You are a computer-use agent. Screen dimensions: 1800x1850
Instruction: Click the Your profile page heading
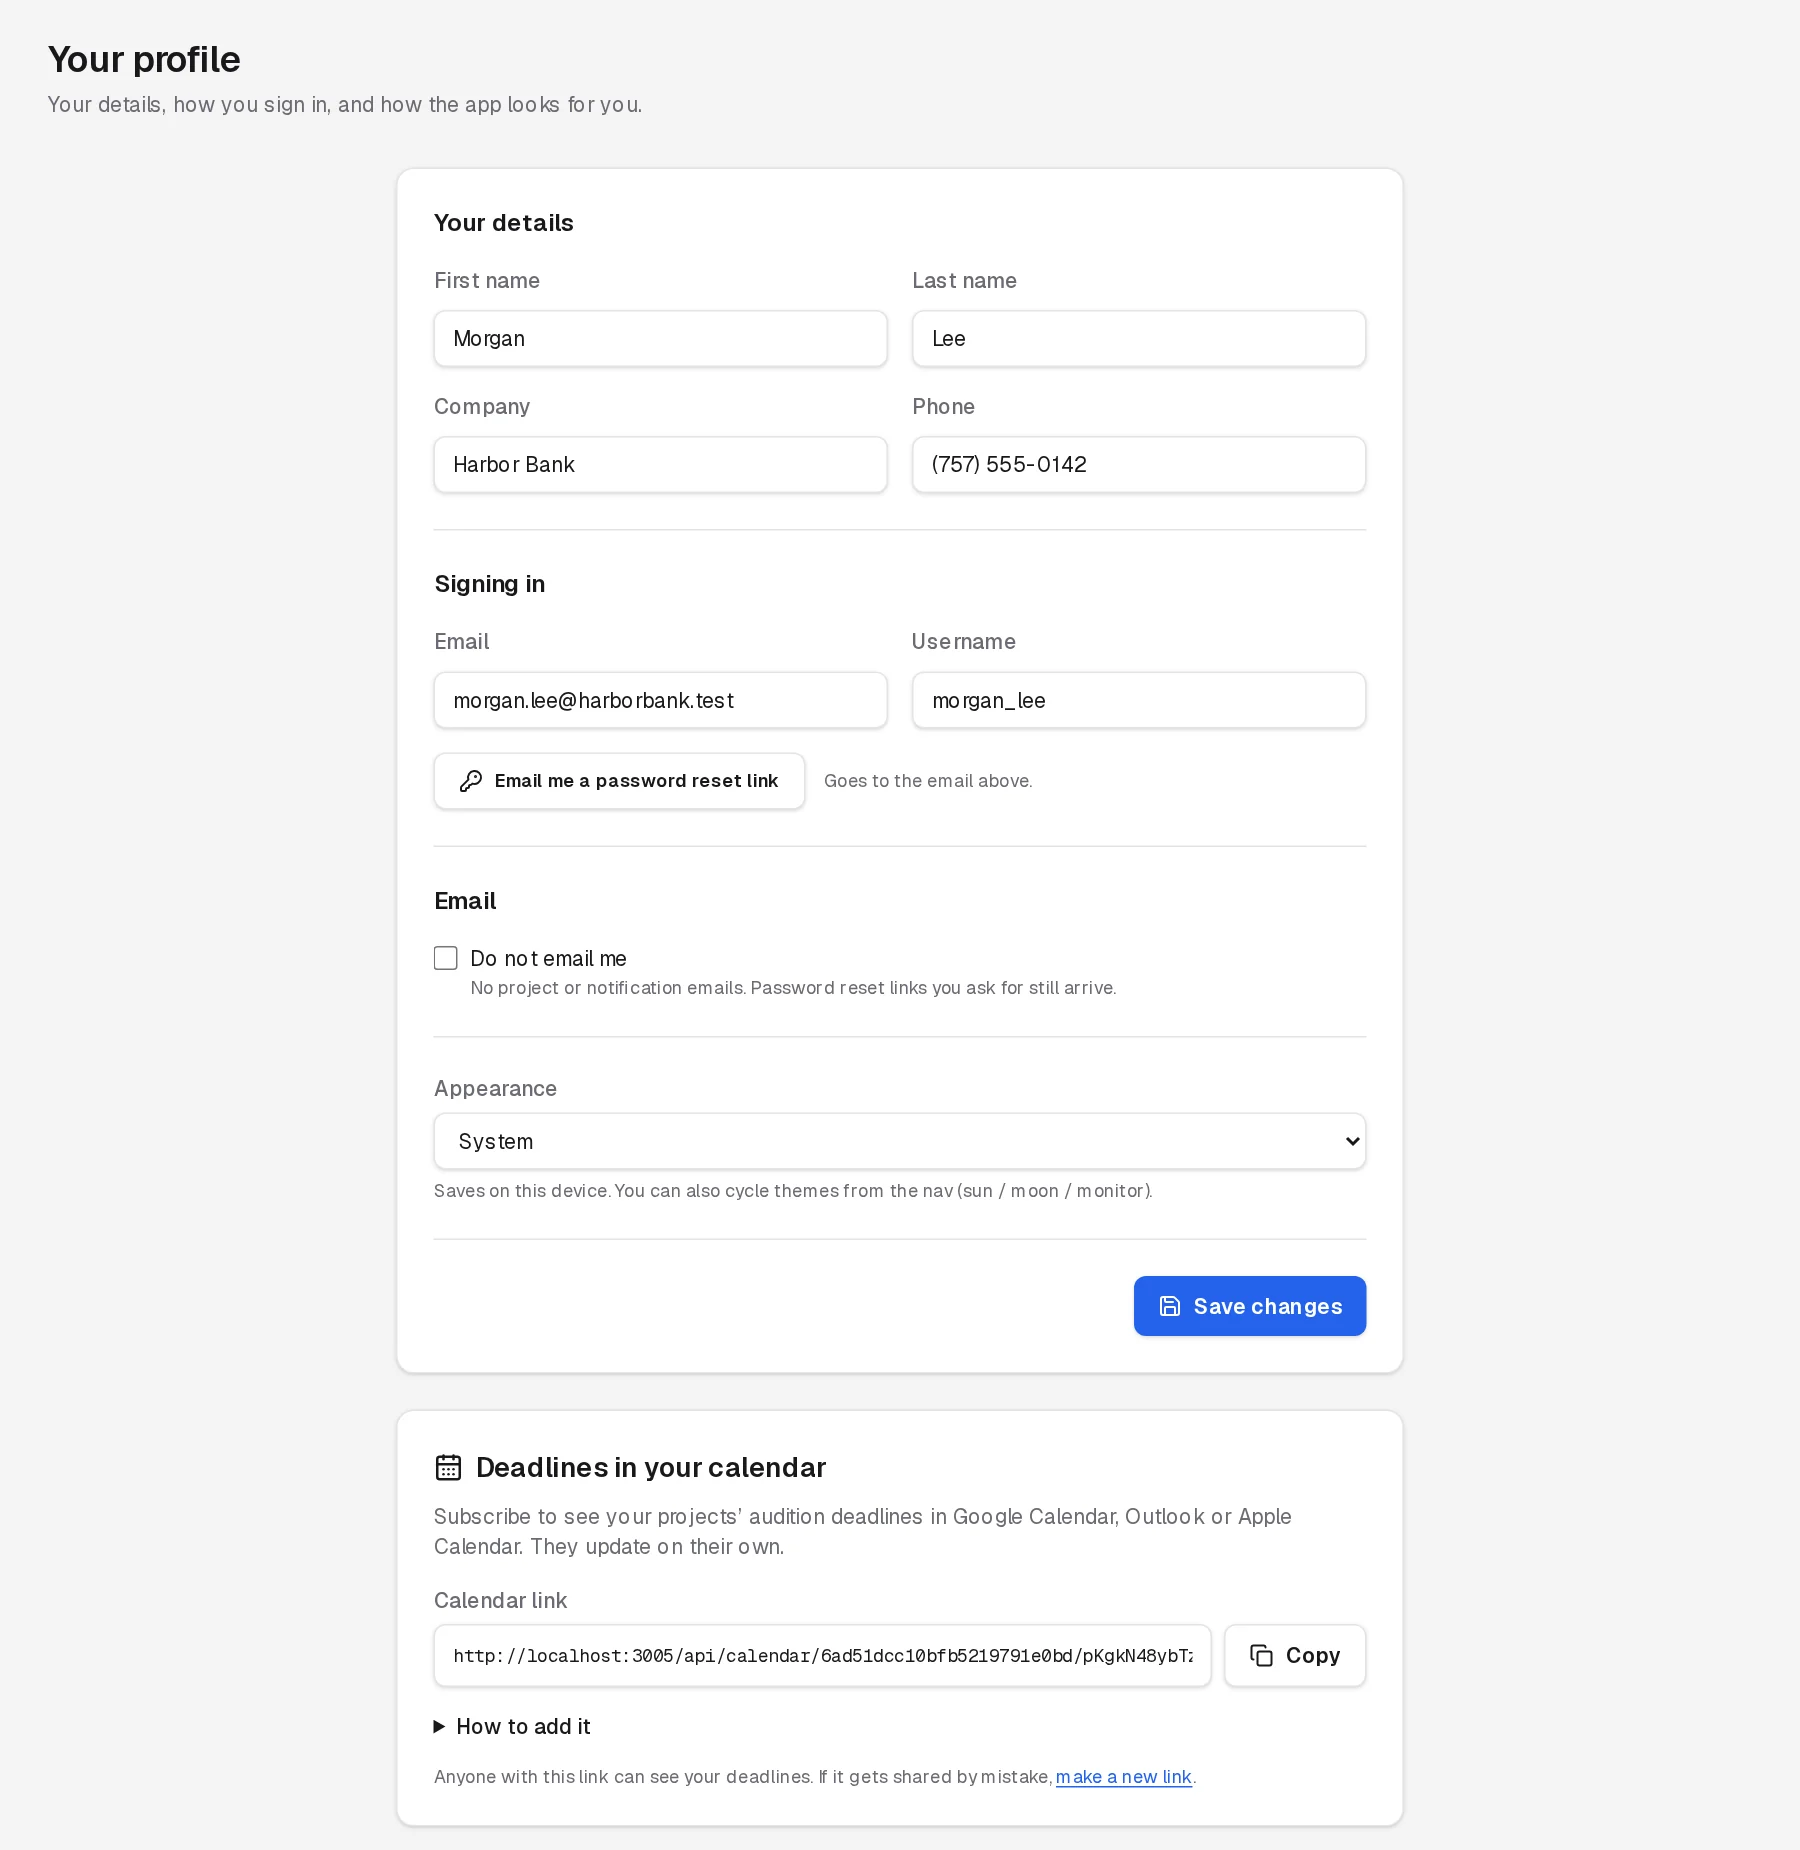[144, 60]
